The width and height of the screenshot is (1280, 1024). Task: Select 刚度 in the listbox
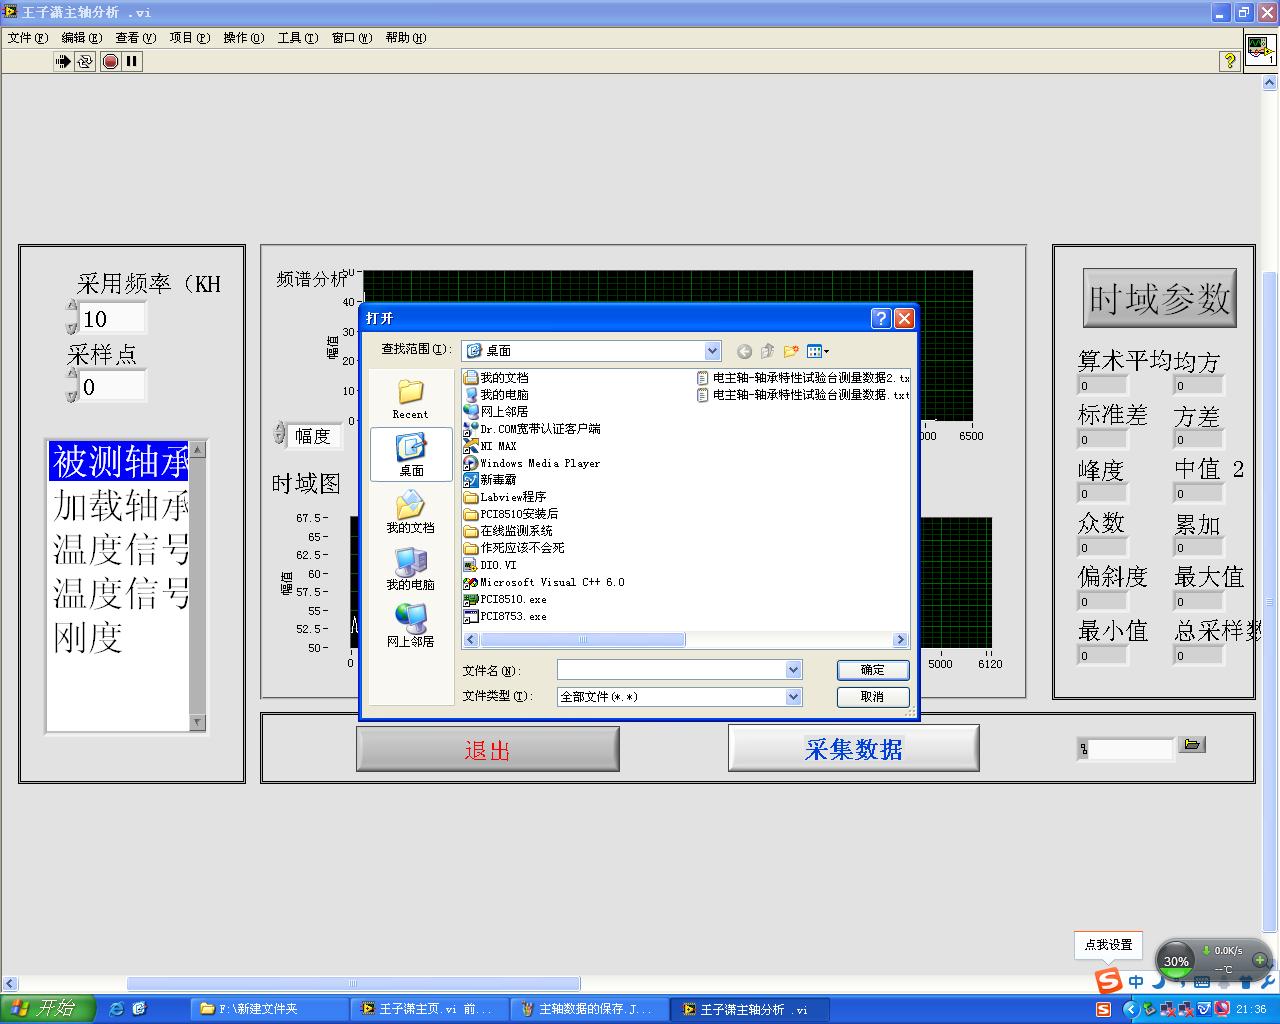tap(119, 637)
